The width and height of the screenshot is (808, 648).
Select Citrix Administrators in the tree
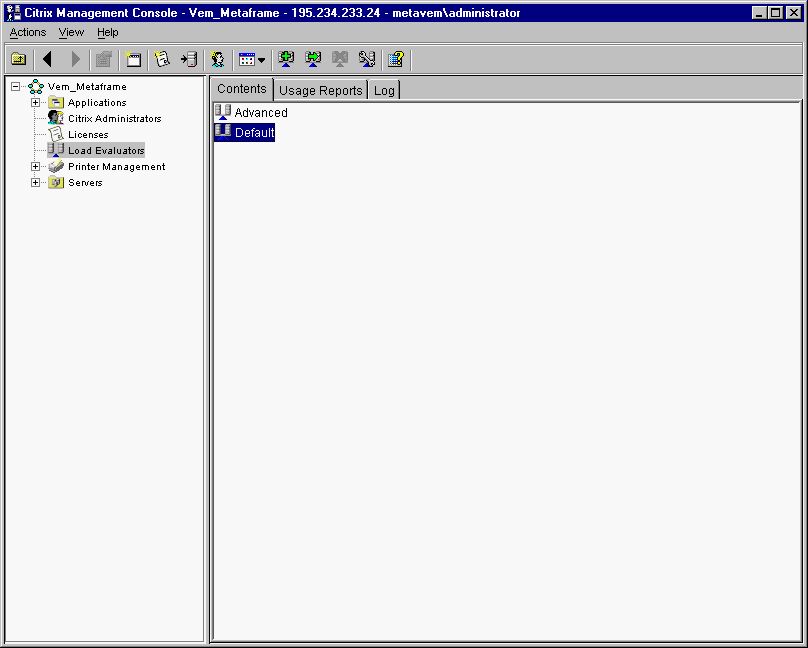[x=114, y=118]
